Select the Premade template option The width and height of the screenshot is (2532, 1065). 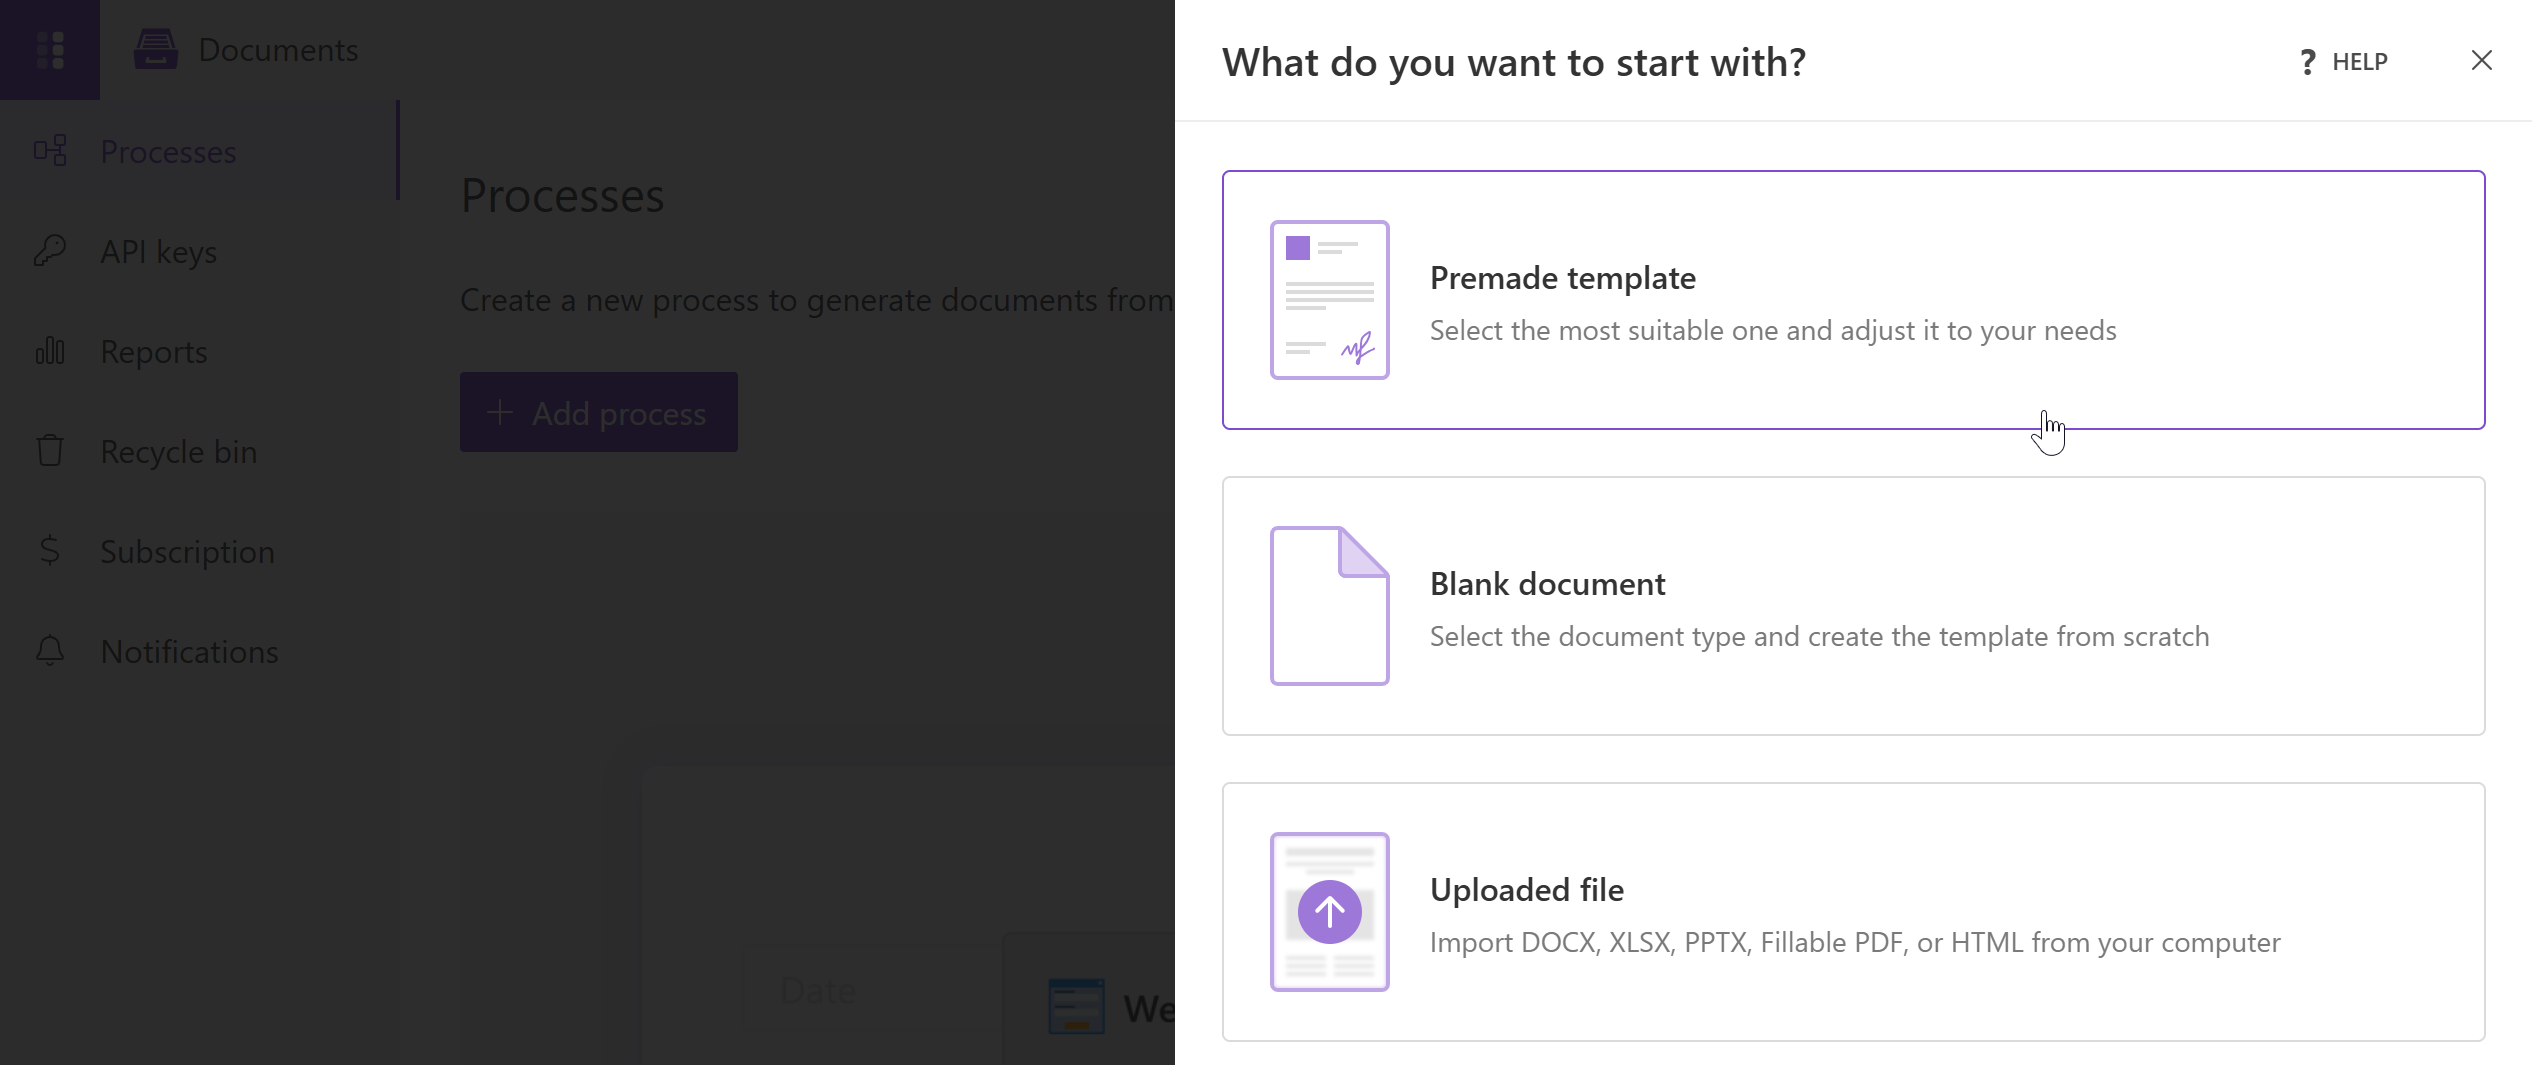coord(1852,300)
